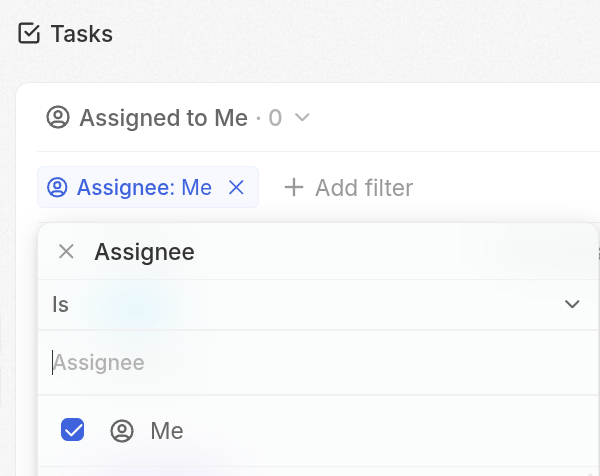Click the person icon beside Assigned to Me
Image resolution: width=600 pixels, height=476 pixels.
(x=58, y=118)
